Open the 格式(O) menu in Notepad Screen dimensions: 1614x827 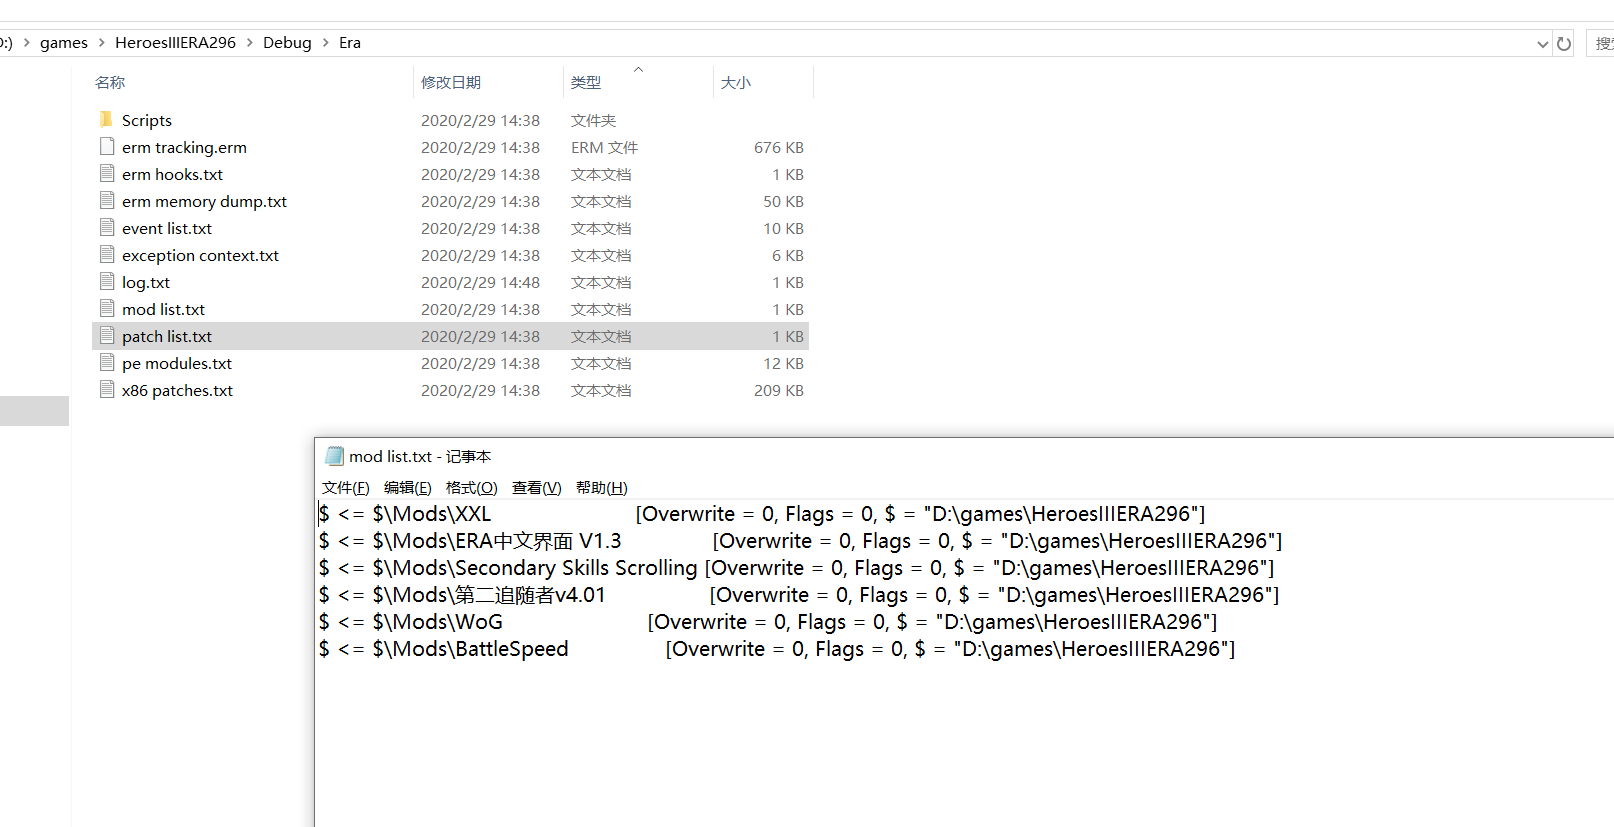(x=472, y=487)
